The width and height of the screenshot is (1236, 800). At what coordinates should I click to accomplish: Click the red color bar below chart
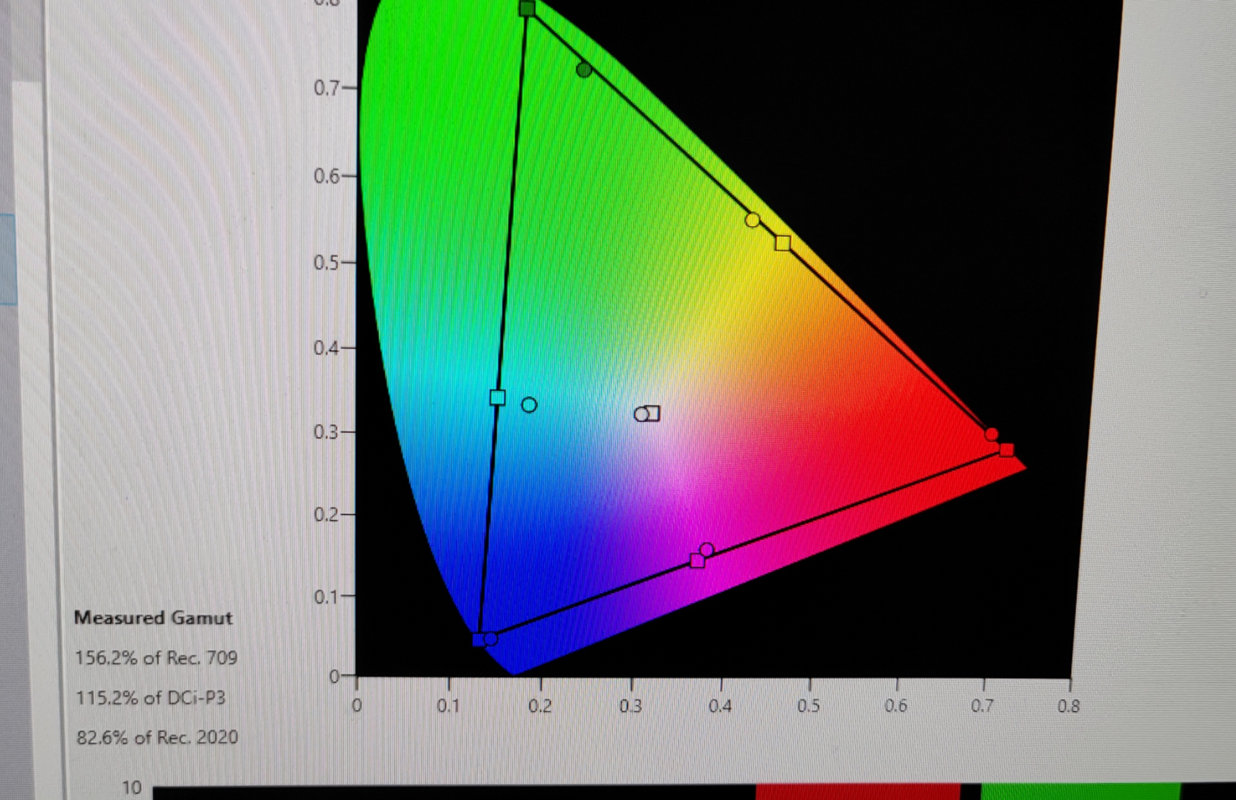[x=857, y=792]
